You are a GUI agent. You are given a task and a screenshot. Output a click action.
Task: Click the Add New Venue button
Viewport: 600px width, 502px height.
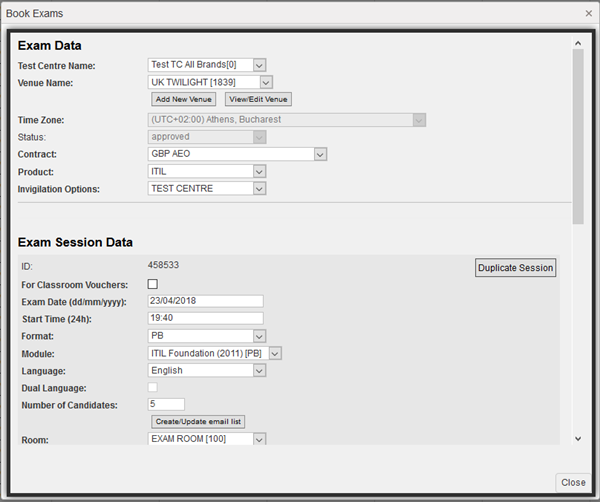184,99
